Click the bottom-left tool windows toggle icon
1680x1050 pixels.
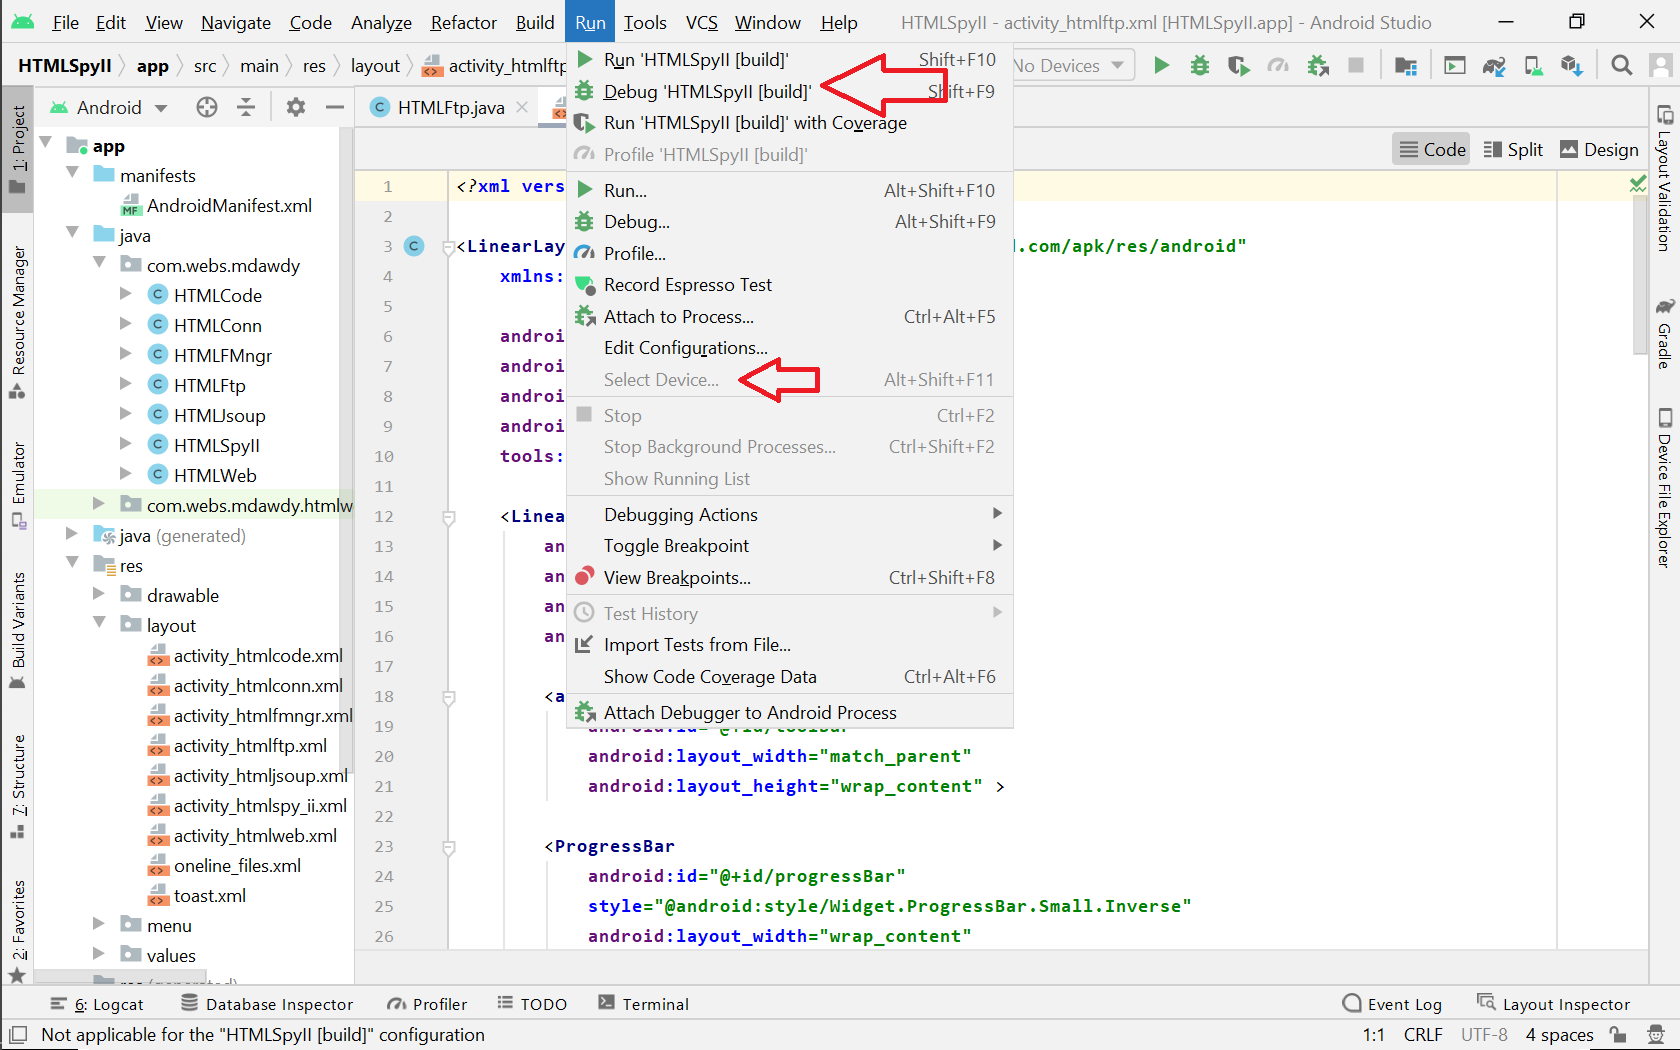(x=17, y=1035)
